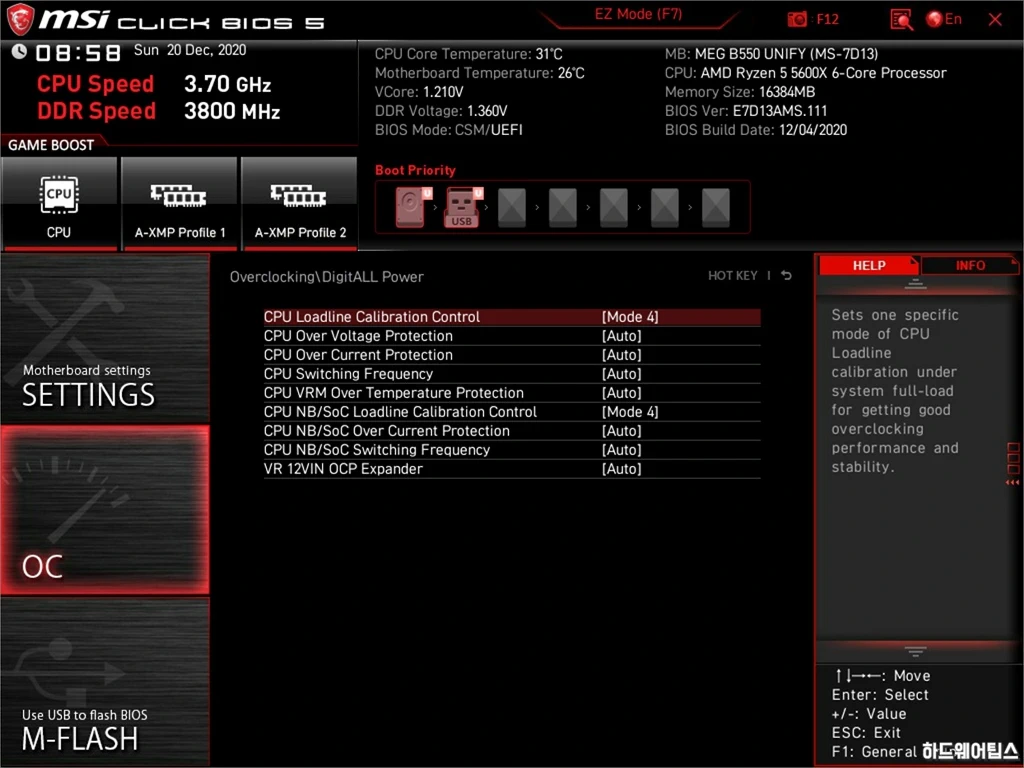Select CPU VRM Over Temperature Protection row
Screen dimensions: 1024x768
(x=512, y=392)
